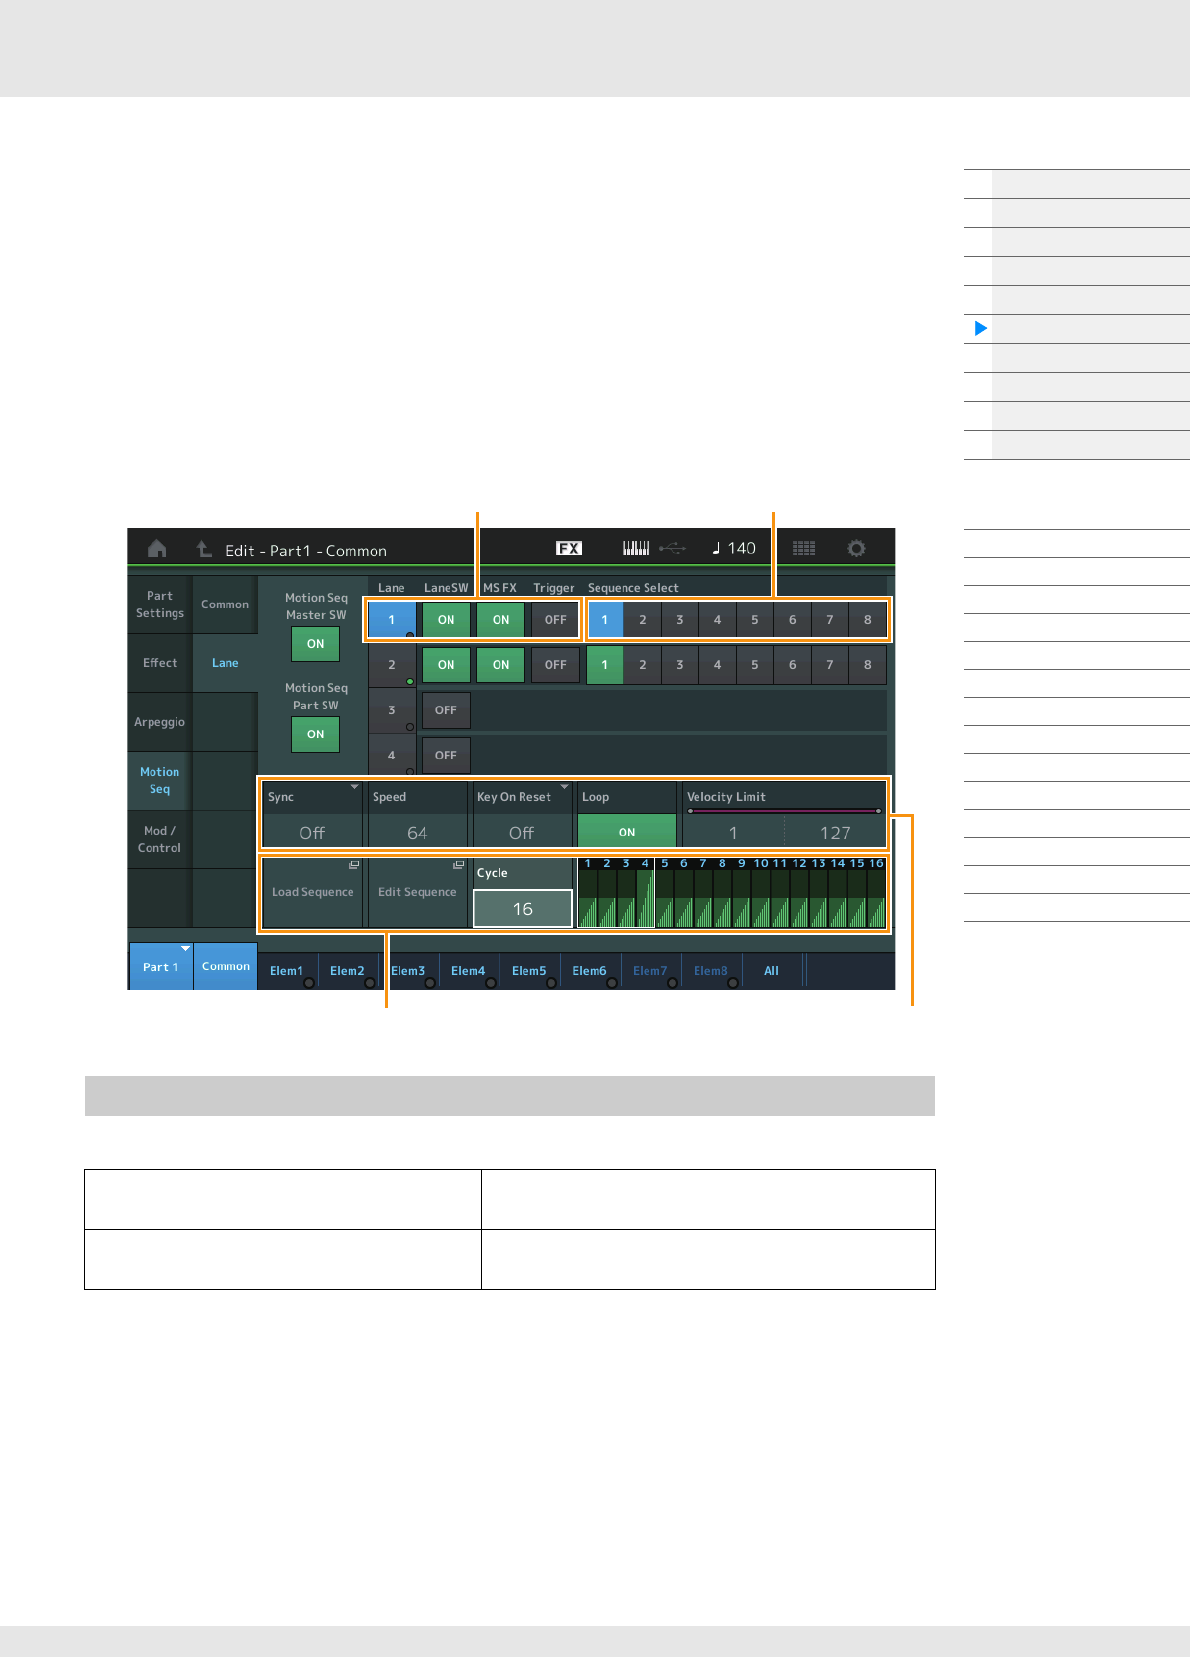The image size is (1190, 1657).
Task: Open Load Sequence
Action: 312,892
